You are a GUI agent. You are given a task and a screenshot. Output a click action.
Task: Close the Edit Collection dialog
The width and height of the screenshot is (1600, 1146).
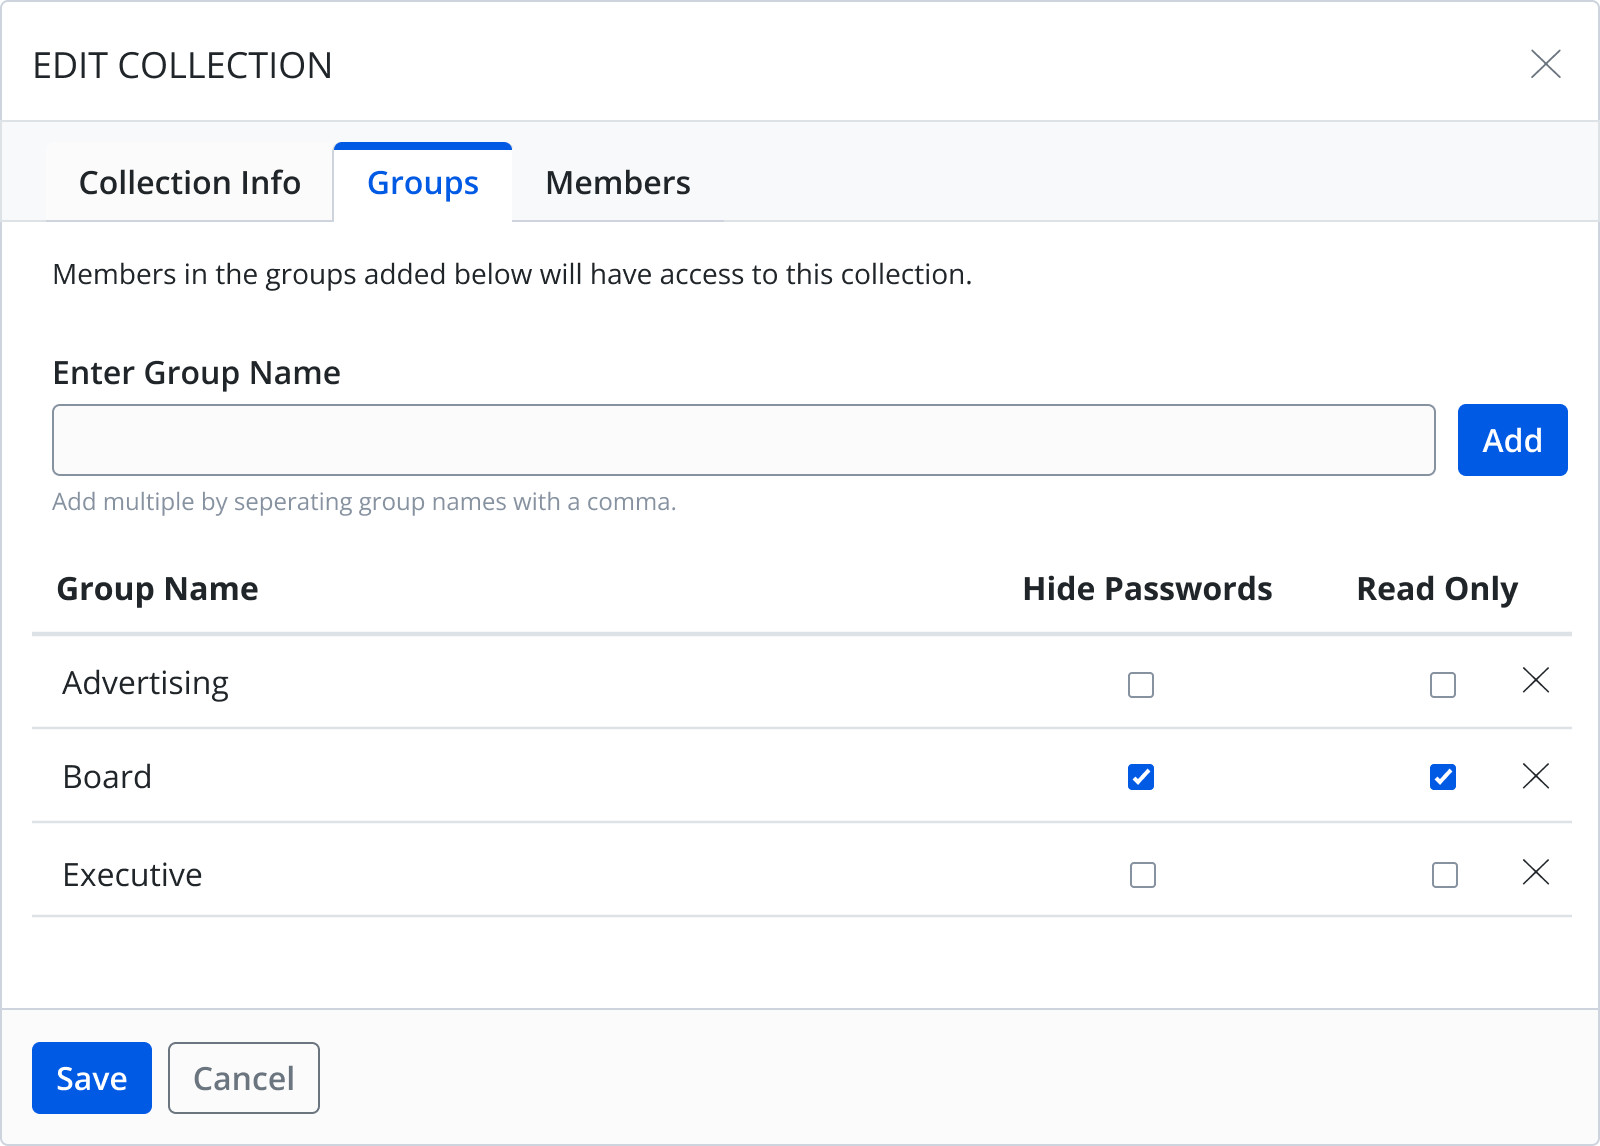(1545, 64)
